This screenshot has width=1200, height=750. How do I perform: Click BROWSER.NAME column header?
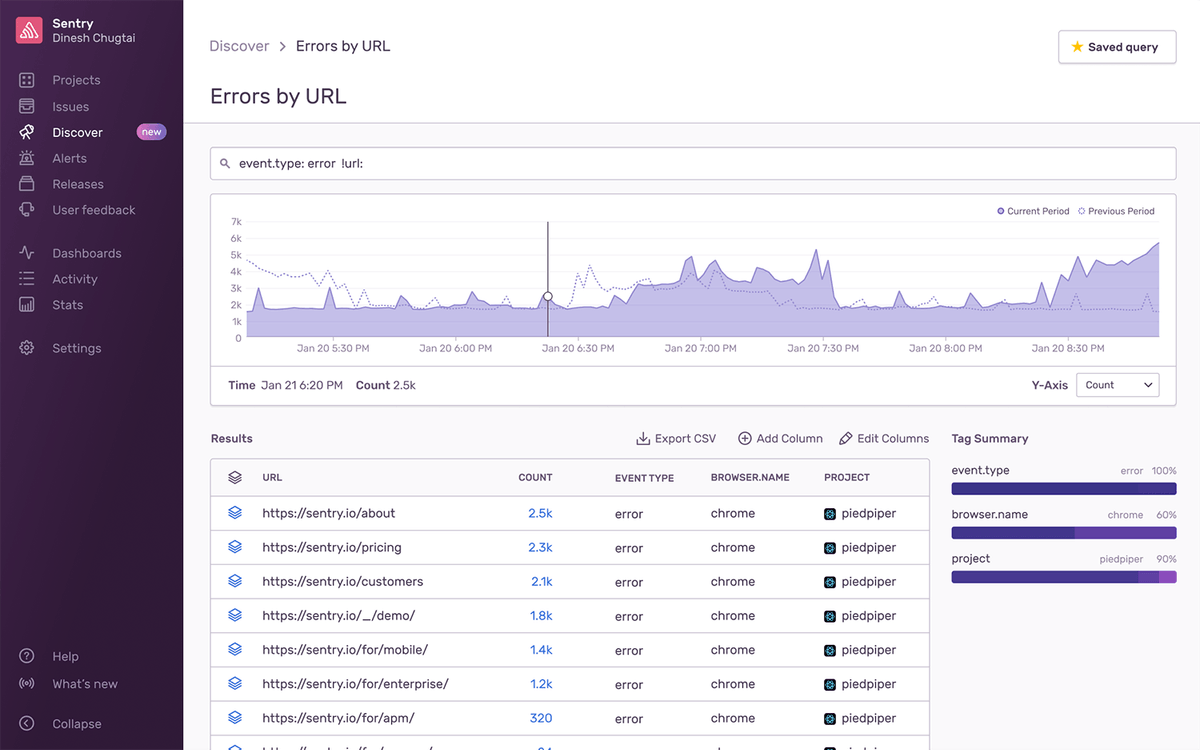click(x=748, y=478)
